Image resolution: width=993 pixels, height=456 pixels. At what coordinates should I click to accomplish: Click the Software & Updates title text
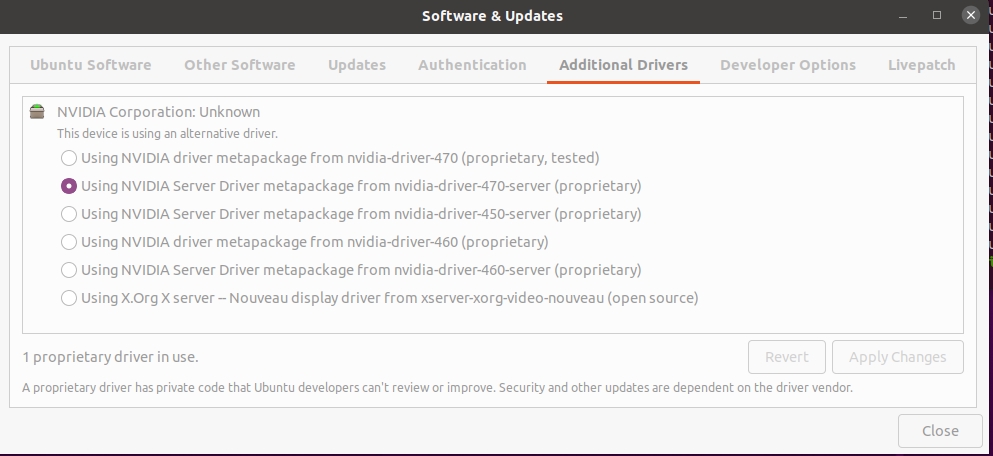pyautogui.click(x=492, y=16)
